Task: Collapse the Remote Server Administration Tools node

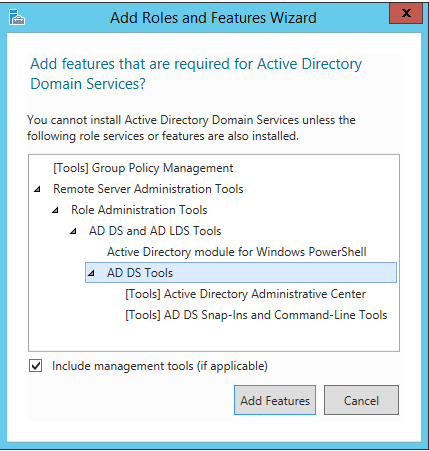Action: [x=37, y=189]
